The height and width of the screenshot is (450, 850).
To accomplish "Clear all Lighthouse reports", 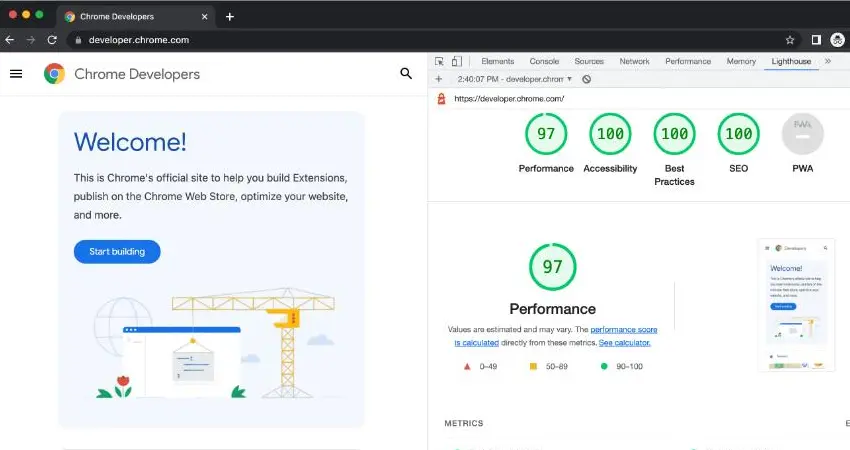I will 587,79.
